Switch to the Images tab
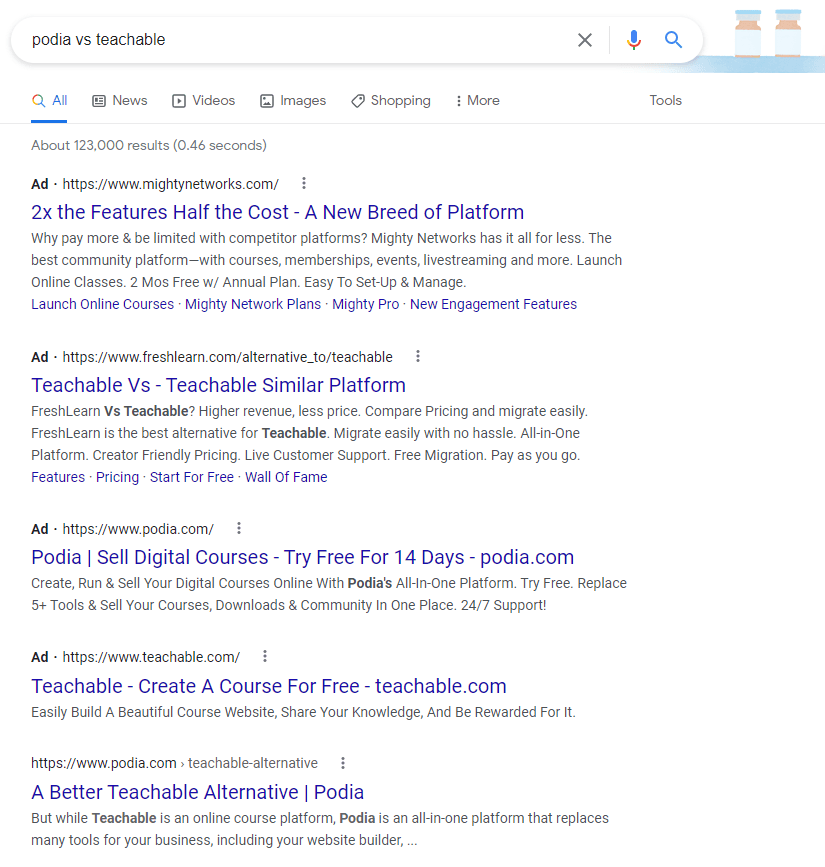 [293, 101]
